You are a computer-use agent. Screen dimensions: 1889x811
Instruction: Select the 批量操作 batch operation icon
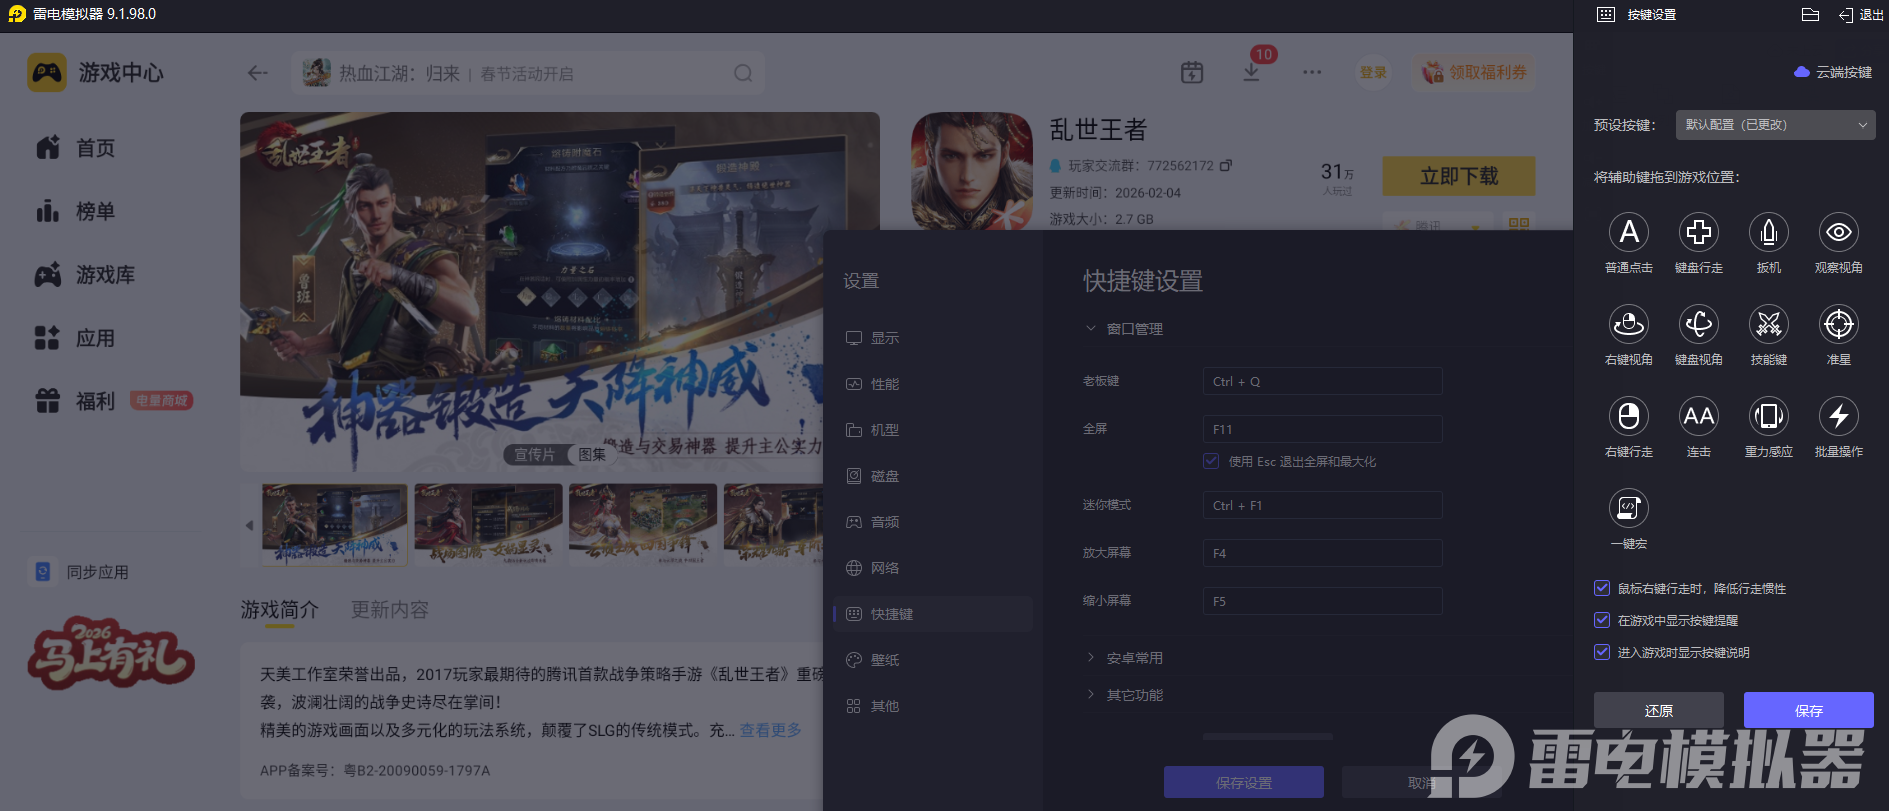pos(1839,416)
